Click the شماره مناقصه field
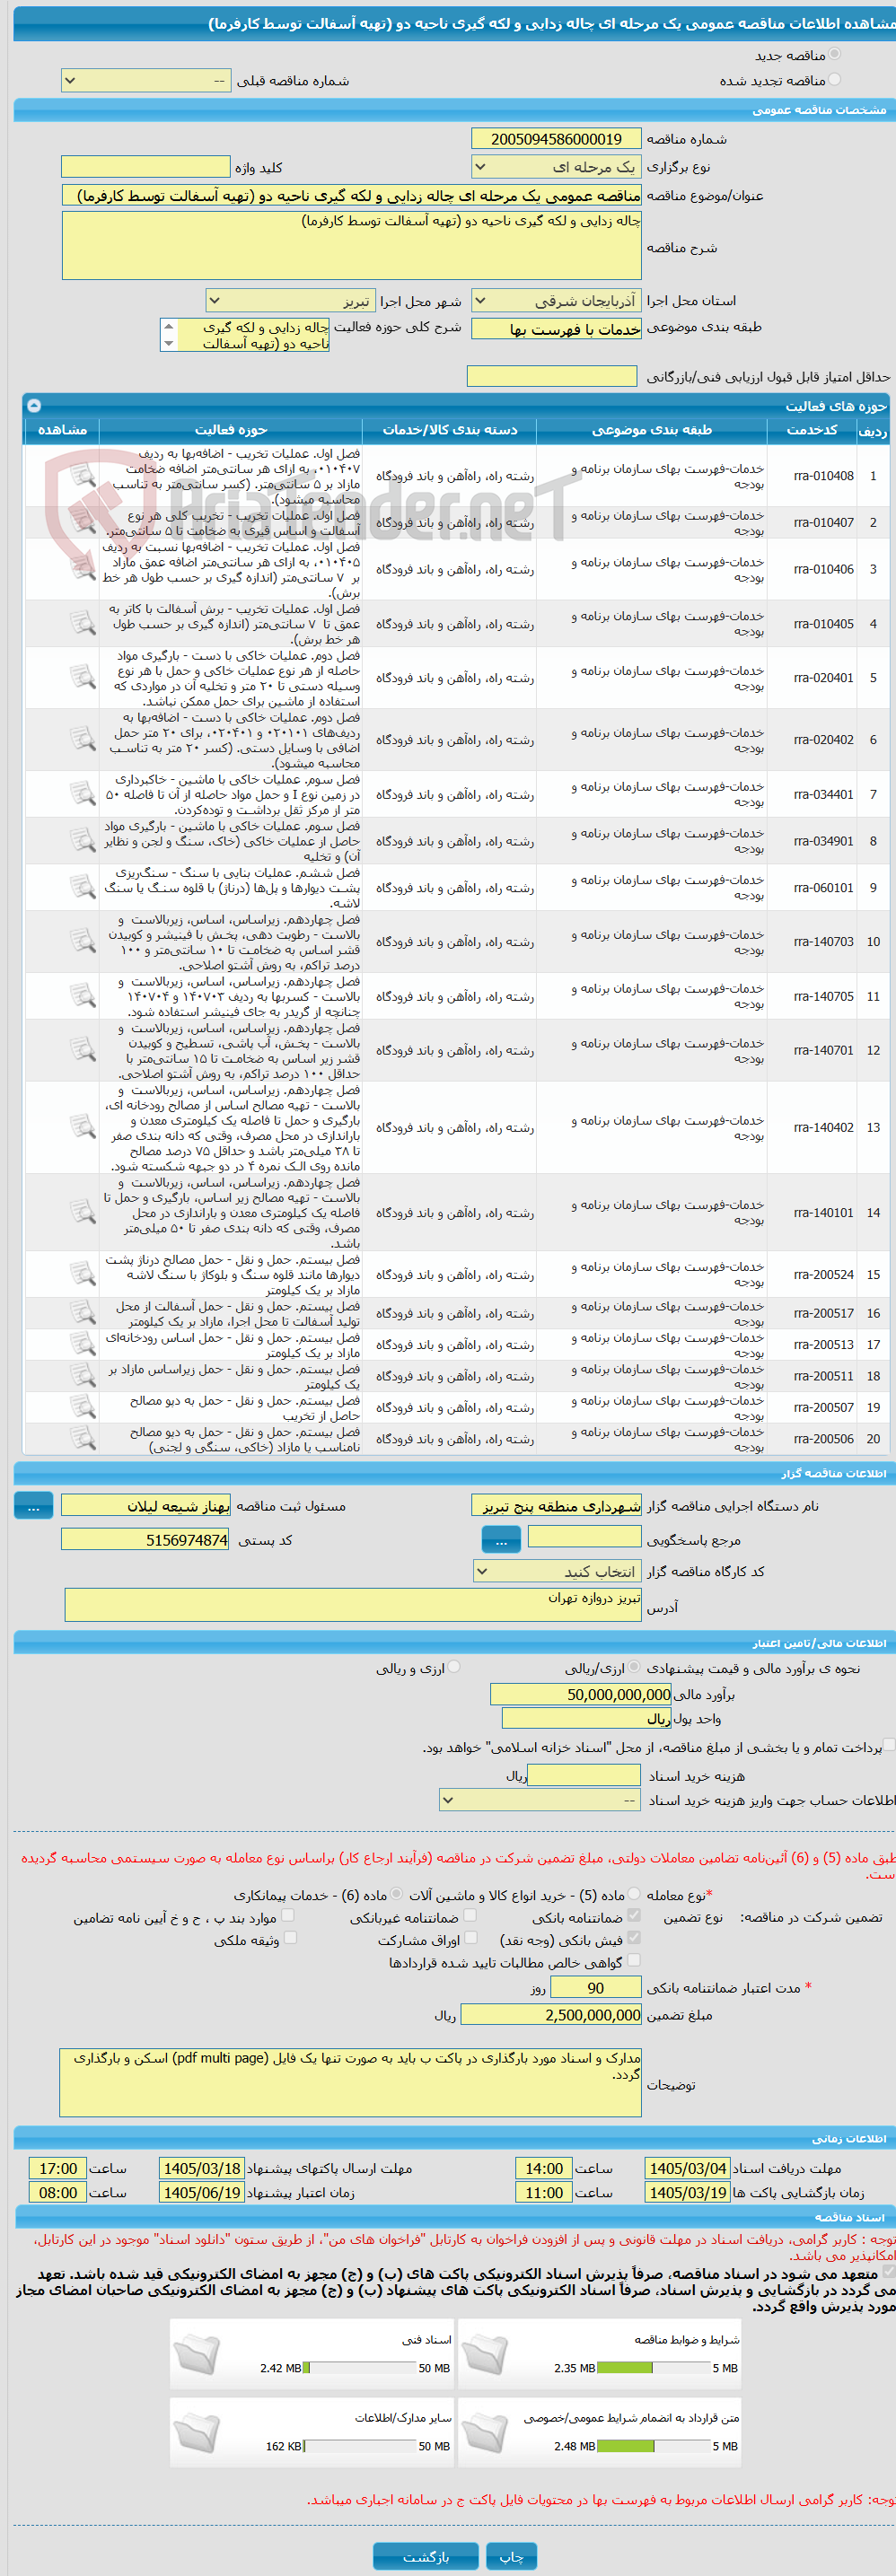Image resolution: width=896 pixels, height=2576 pixels. pos(556,139)
